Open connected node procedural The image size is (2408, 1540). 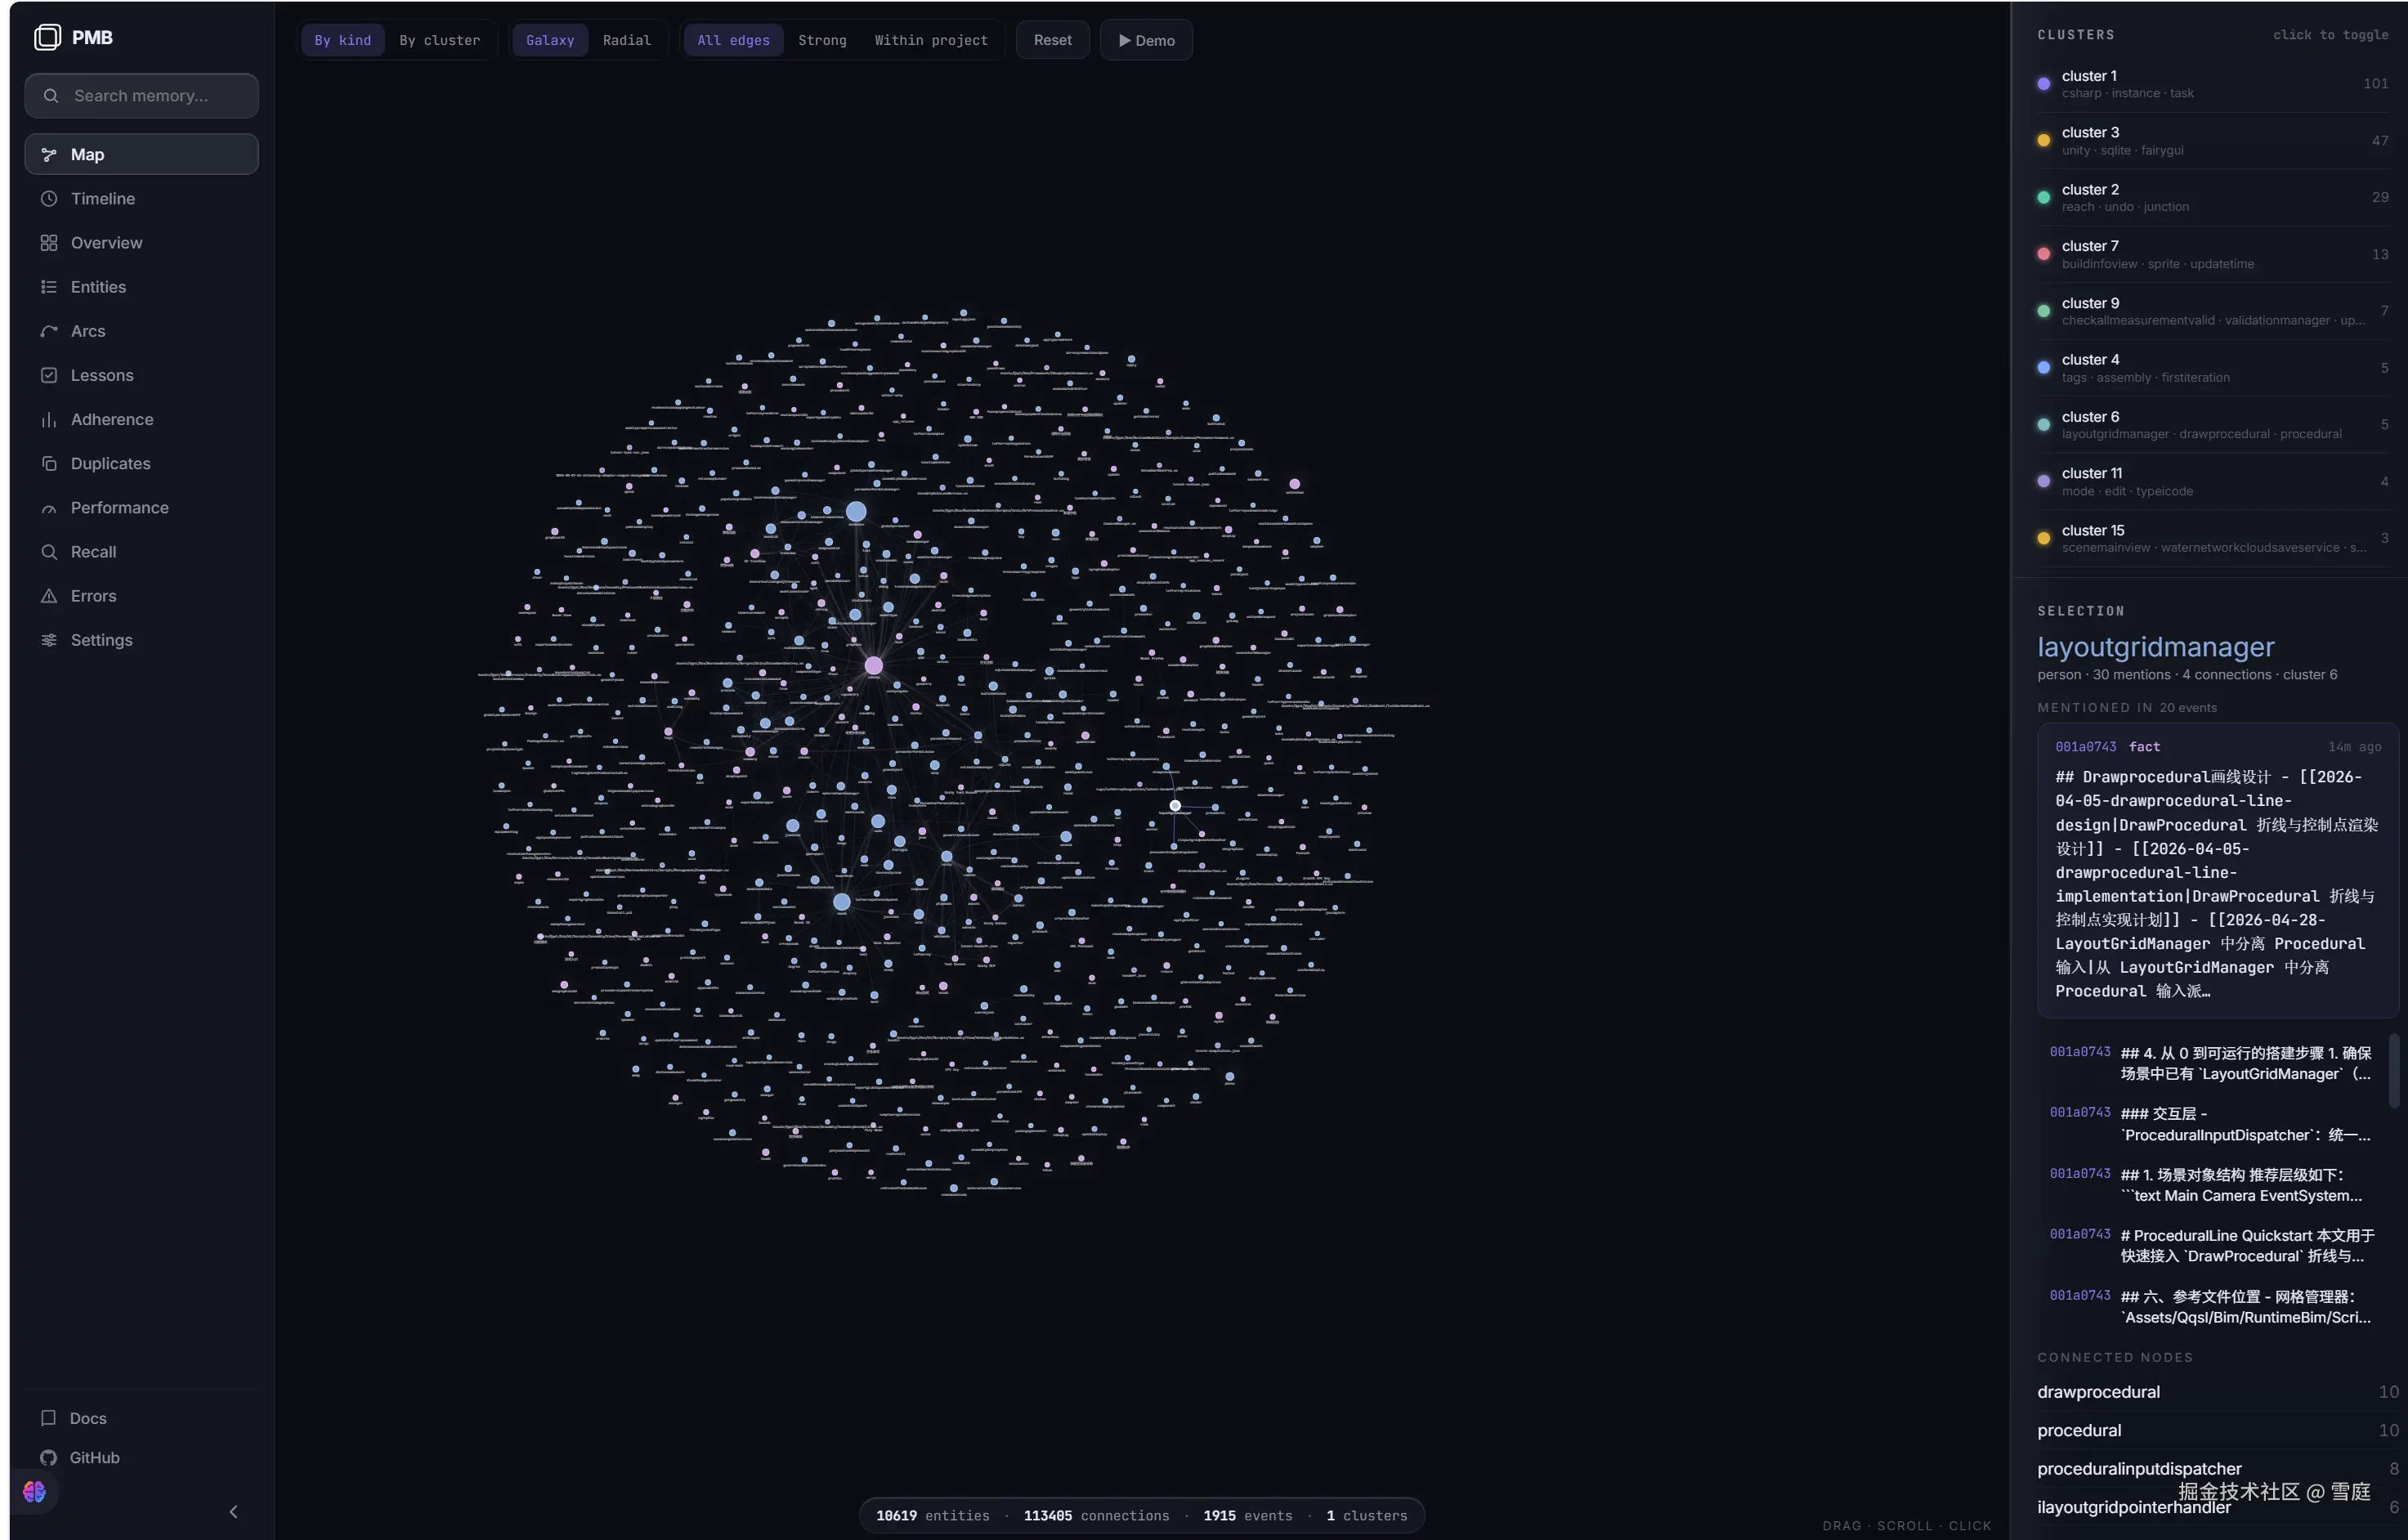[2217, 1430]
